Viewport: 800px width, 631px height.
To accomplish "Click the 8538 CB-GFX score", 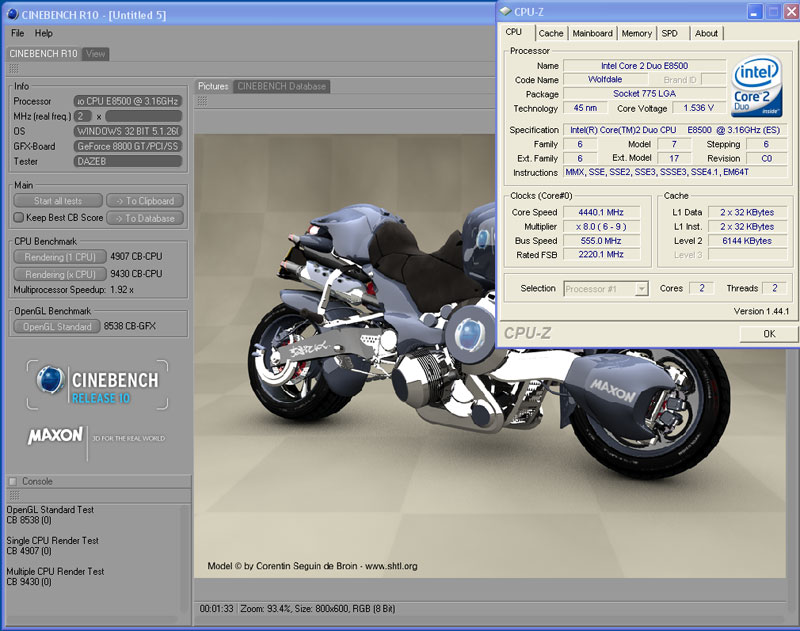I will (130, 326).
